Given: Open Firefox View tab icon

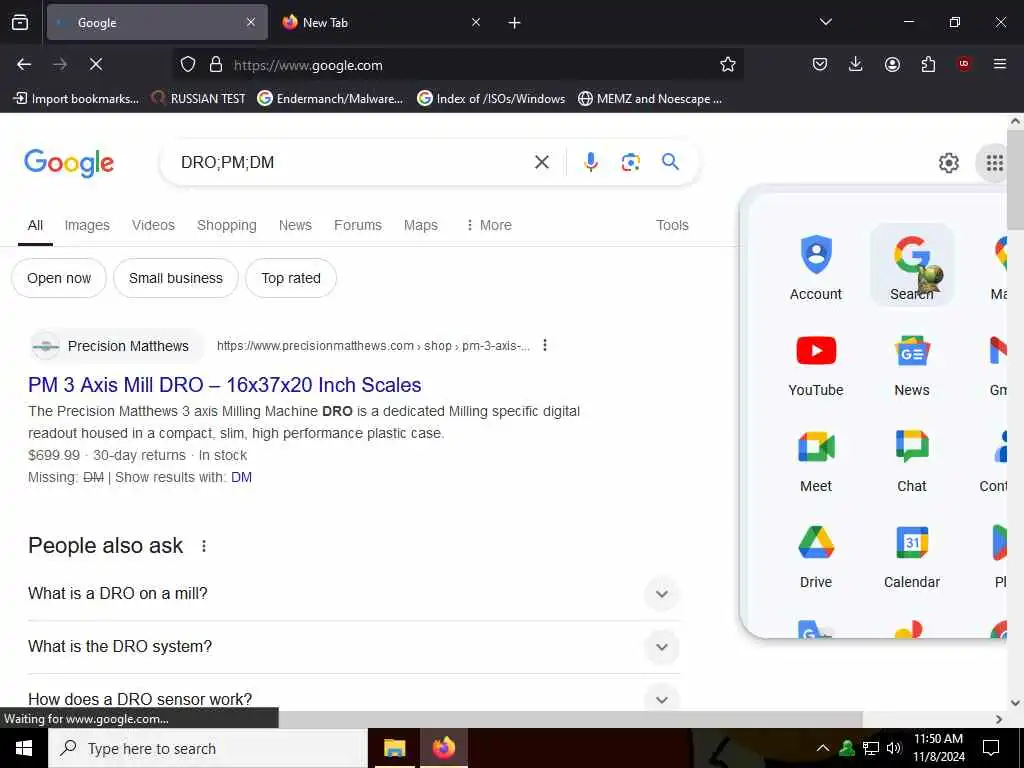Looking at the screenshot, I should (x=20, y=22).
